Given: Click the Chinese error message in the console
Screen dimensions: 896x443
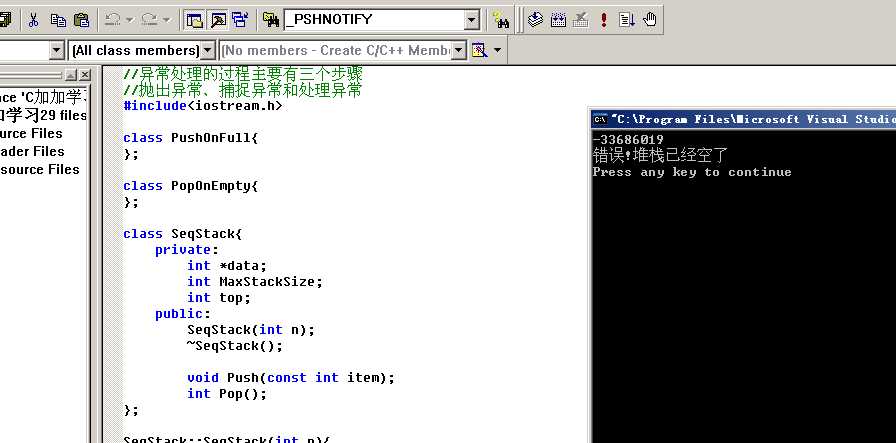Looking at the screenshot, I should 660,155.
